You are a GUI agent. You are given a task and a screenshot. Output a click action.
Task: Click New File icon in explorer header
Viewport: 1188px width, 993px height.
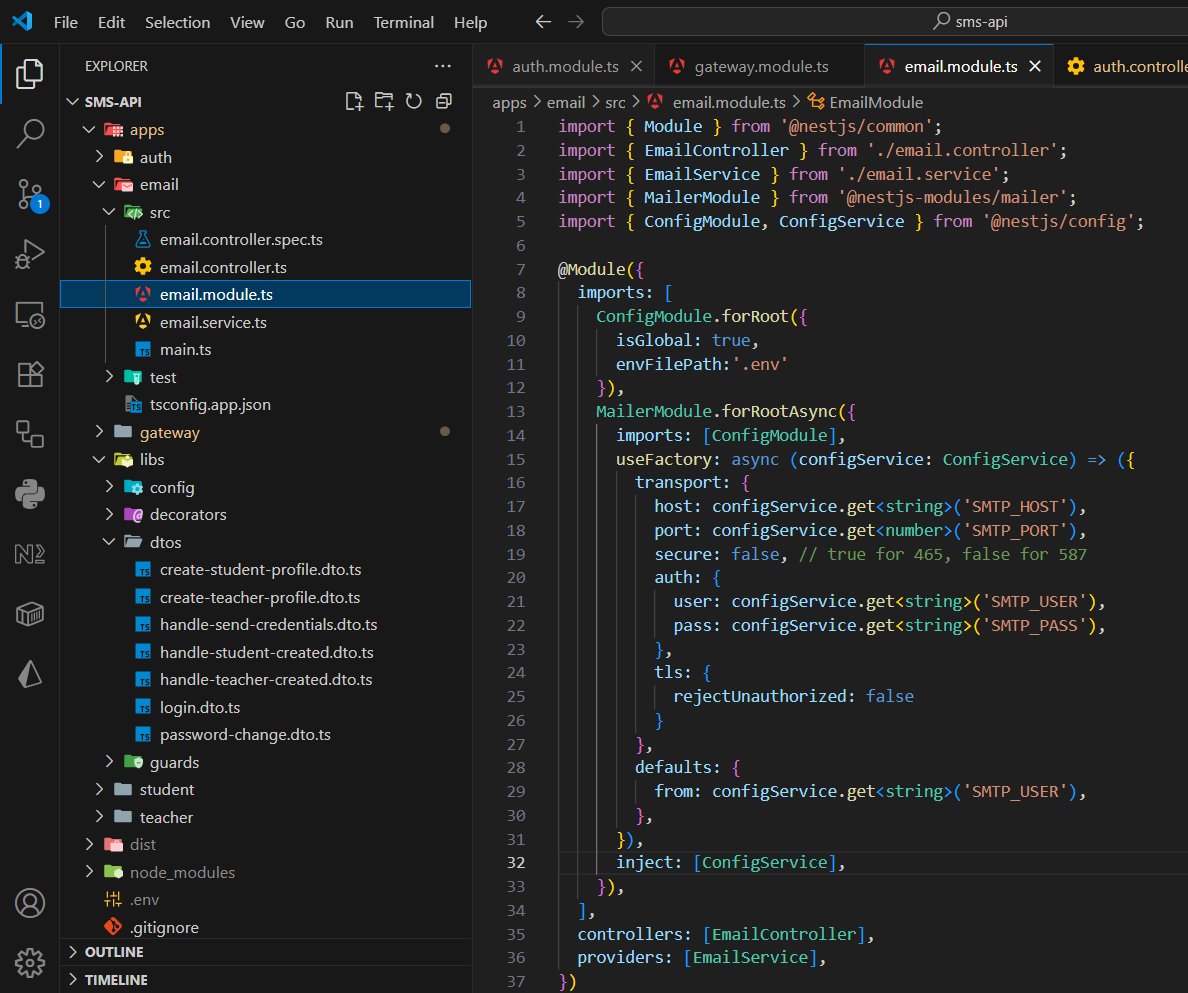click(x=354, y=101)
